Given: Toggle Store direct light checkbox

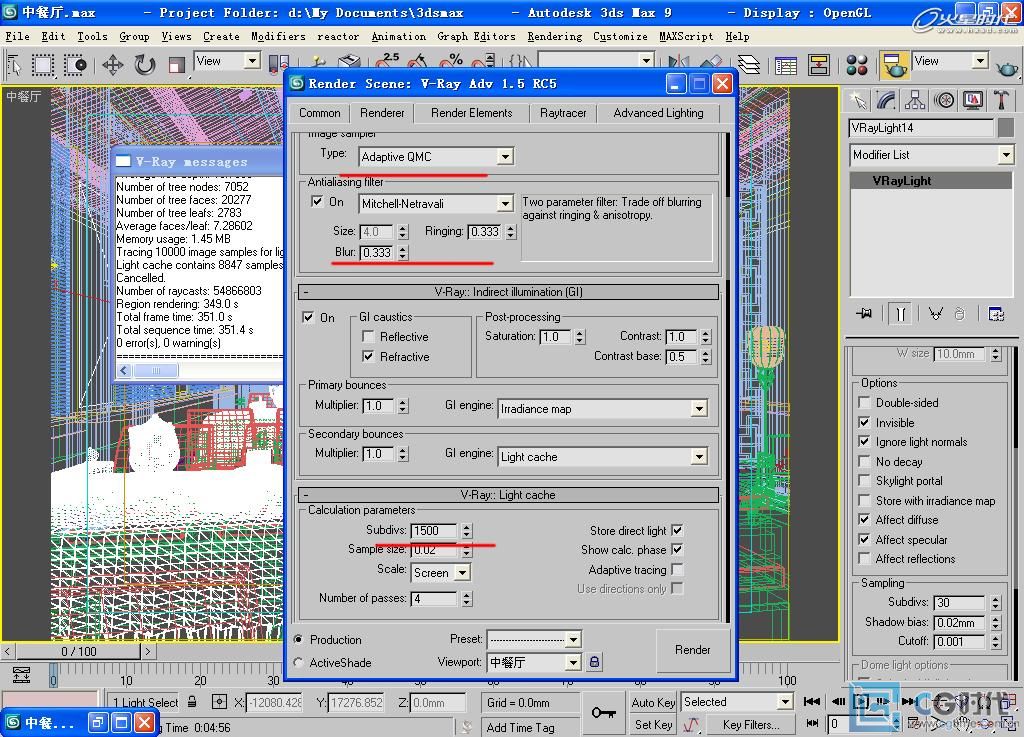Looking at the screenshot, I should (677, 530).
